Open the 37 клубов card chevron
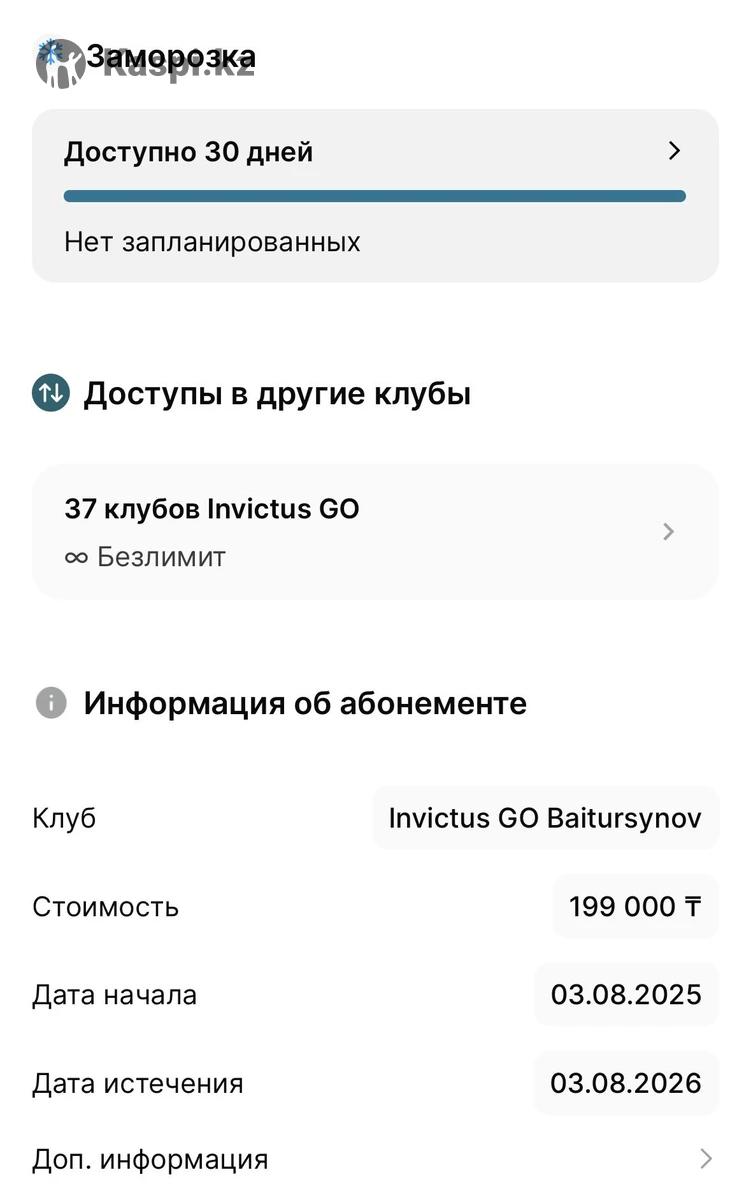Image resolution: width=751 pixels, height=1200 pixels. (x=669, y=531)
